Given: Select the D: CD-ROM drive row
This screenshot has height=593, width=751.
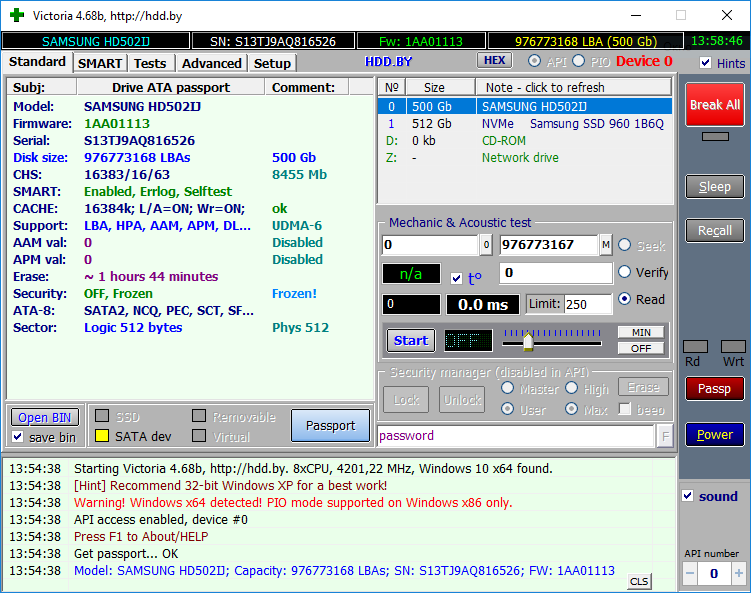Looking at the screenshot, I should click(x=525, y=141).
